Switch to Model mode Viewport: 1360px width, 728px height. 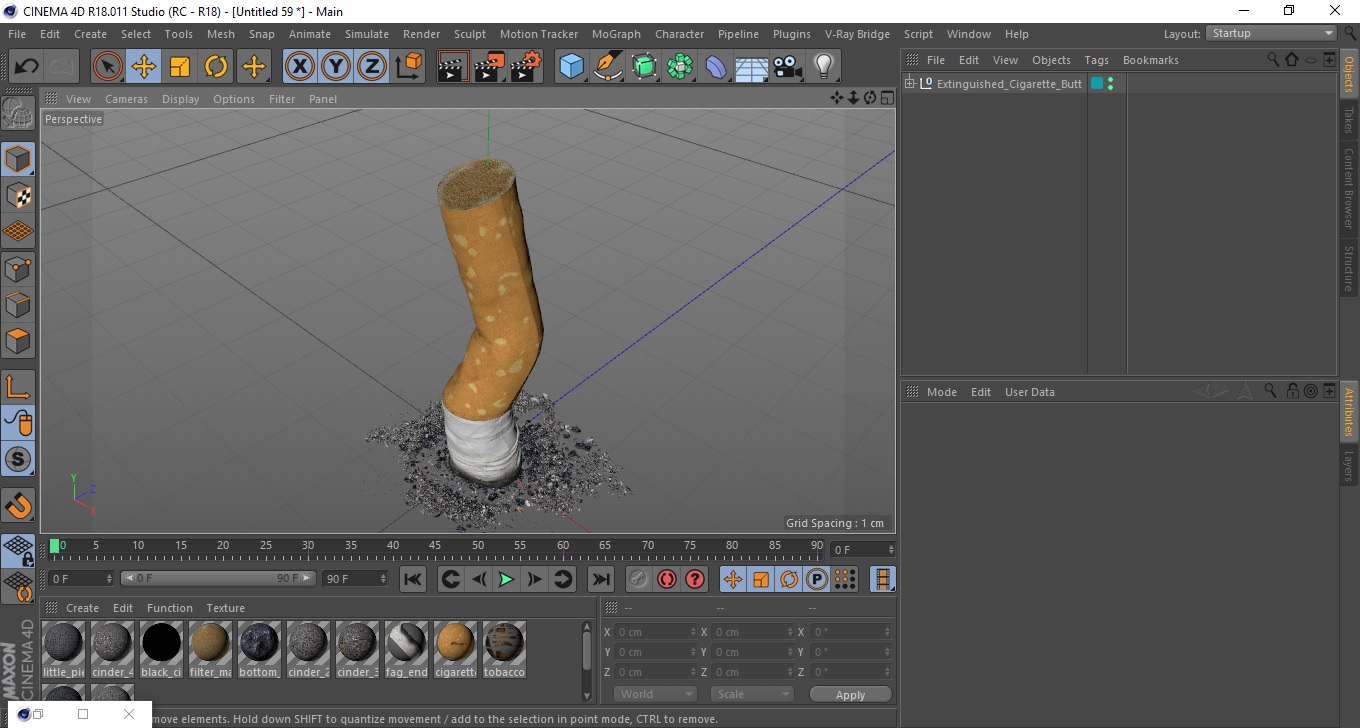pos(18,159)
